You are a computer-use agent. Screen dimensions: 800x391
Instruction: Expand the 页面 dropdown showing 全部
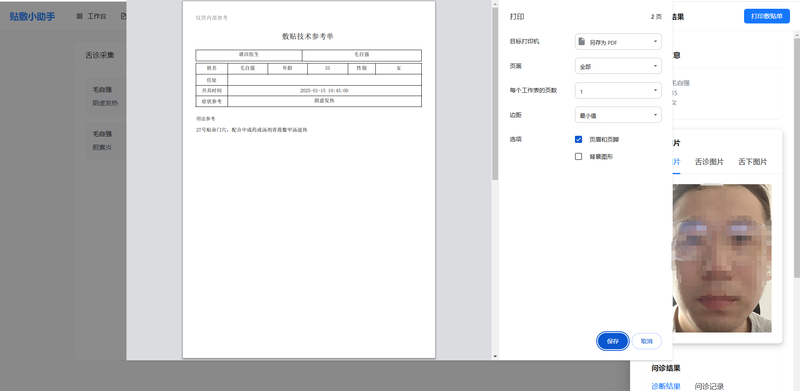pos(618,66)
